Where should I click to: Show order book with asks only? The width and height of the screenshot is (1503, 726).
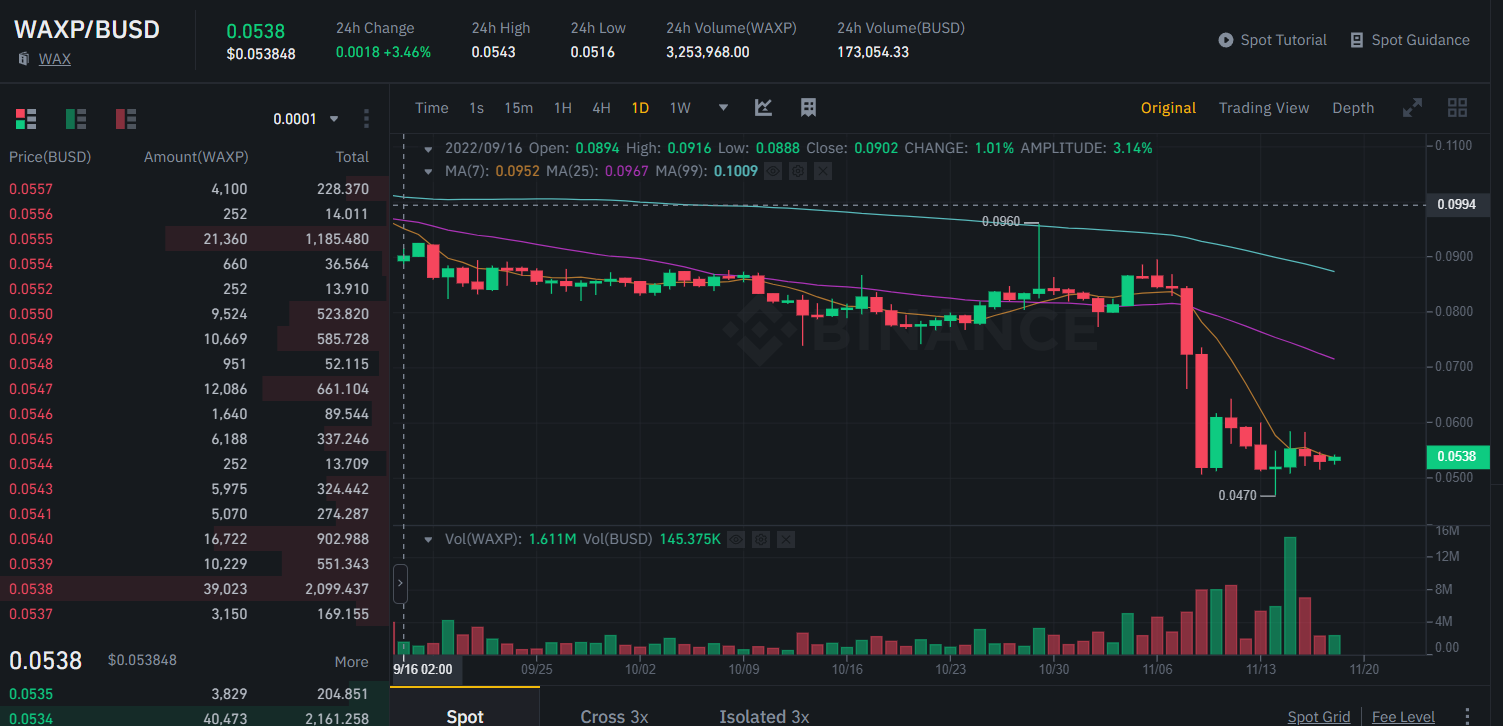pos(126,119)
